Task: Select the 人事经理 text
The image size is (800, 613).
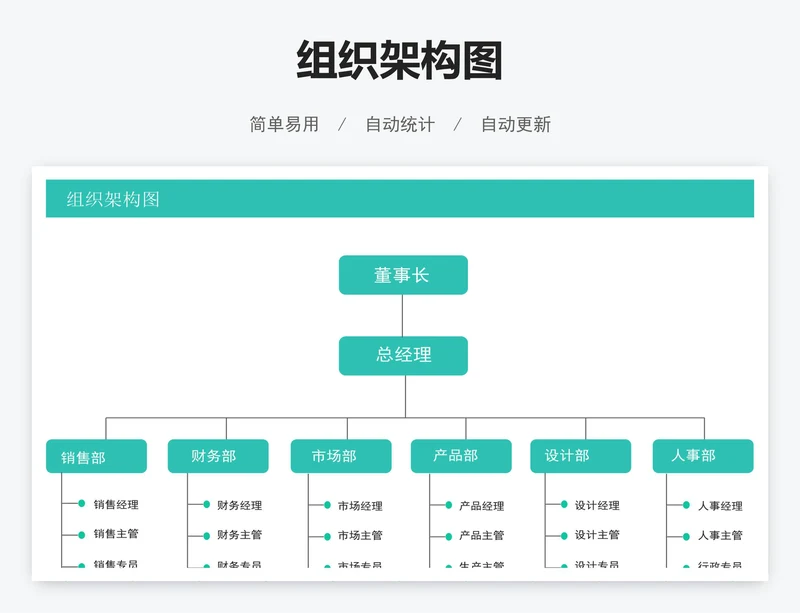Action: click(720, 506)
